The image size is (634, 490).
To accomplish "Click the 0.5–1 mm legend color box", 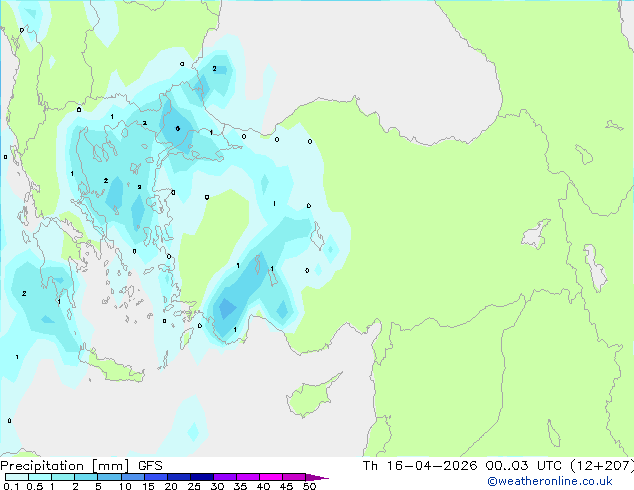I will (40, 477).
